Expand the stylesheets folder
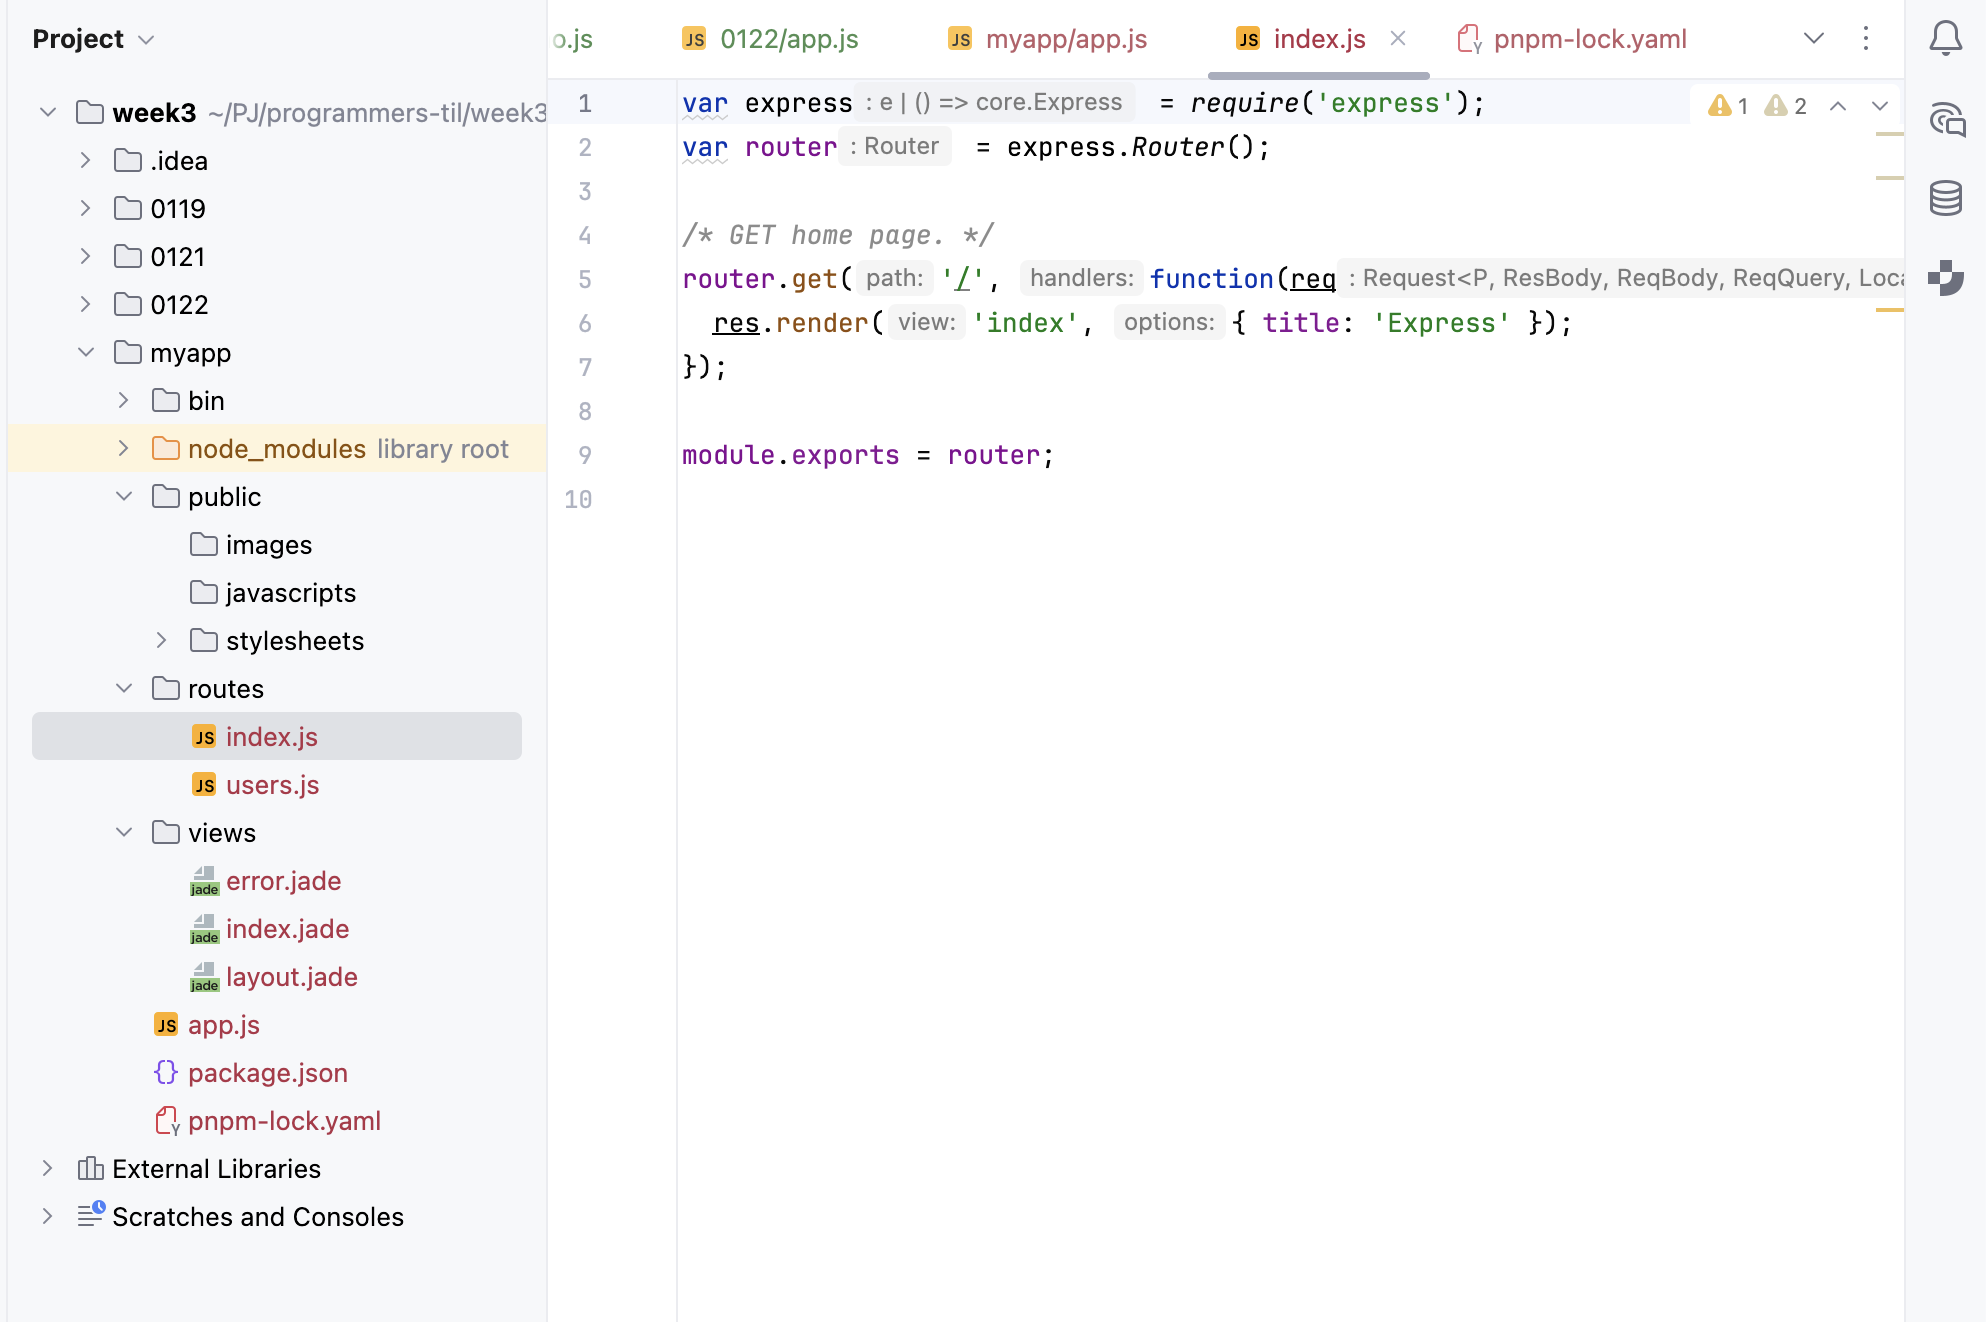Image resolution: width=1986 pixels, height=1322 pixels. 162,640
